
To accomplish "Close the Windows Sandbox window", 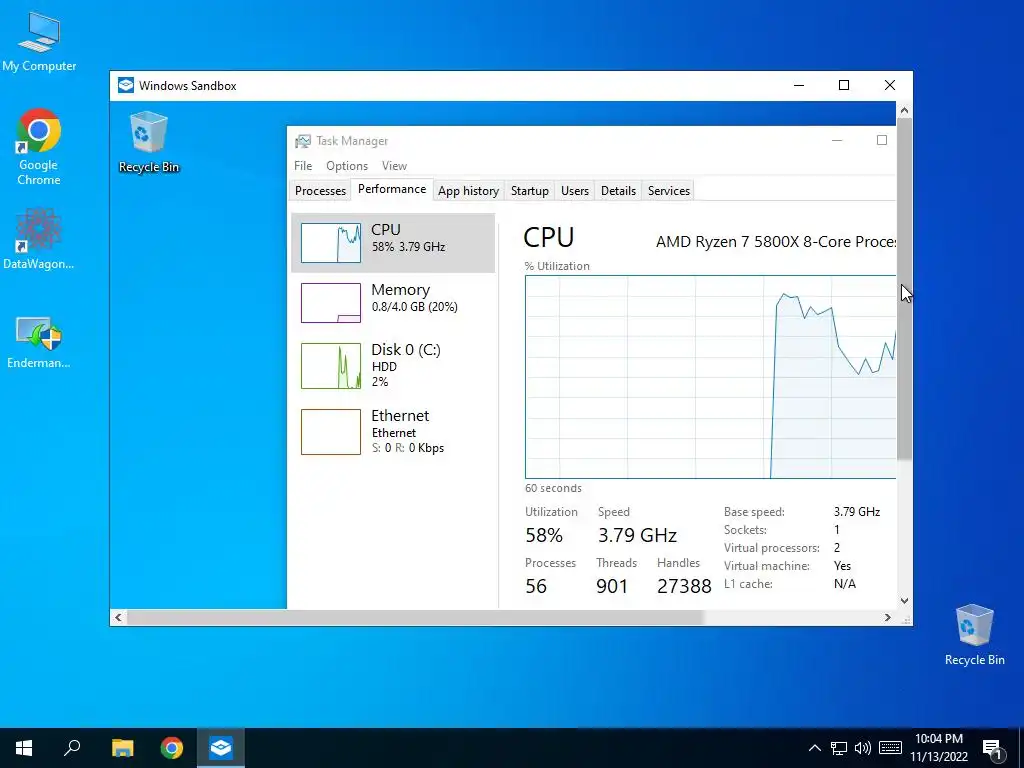I will [x=889, y=86].
